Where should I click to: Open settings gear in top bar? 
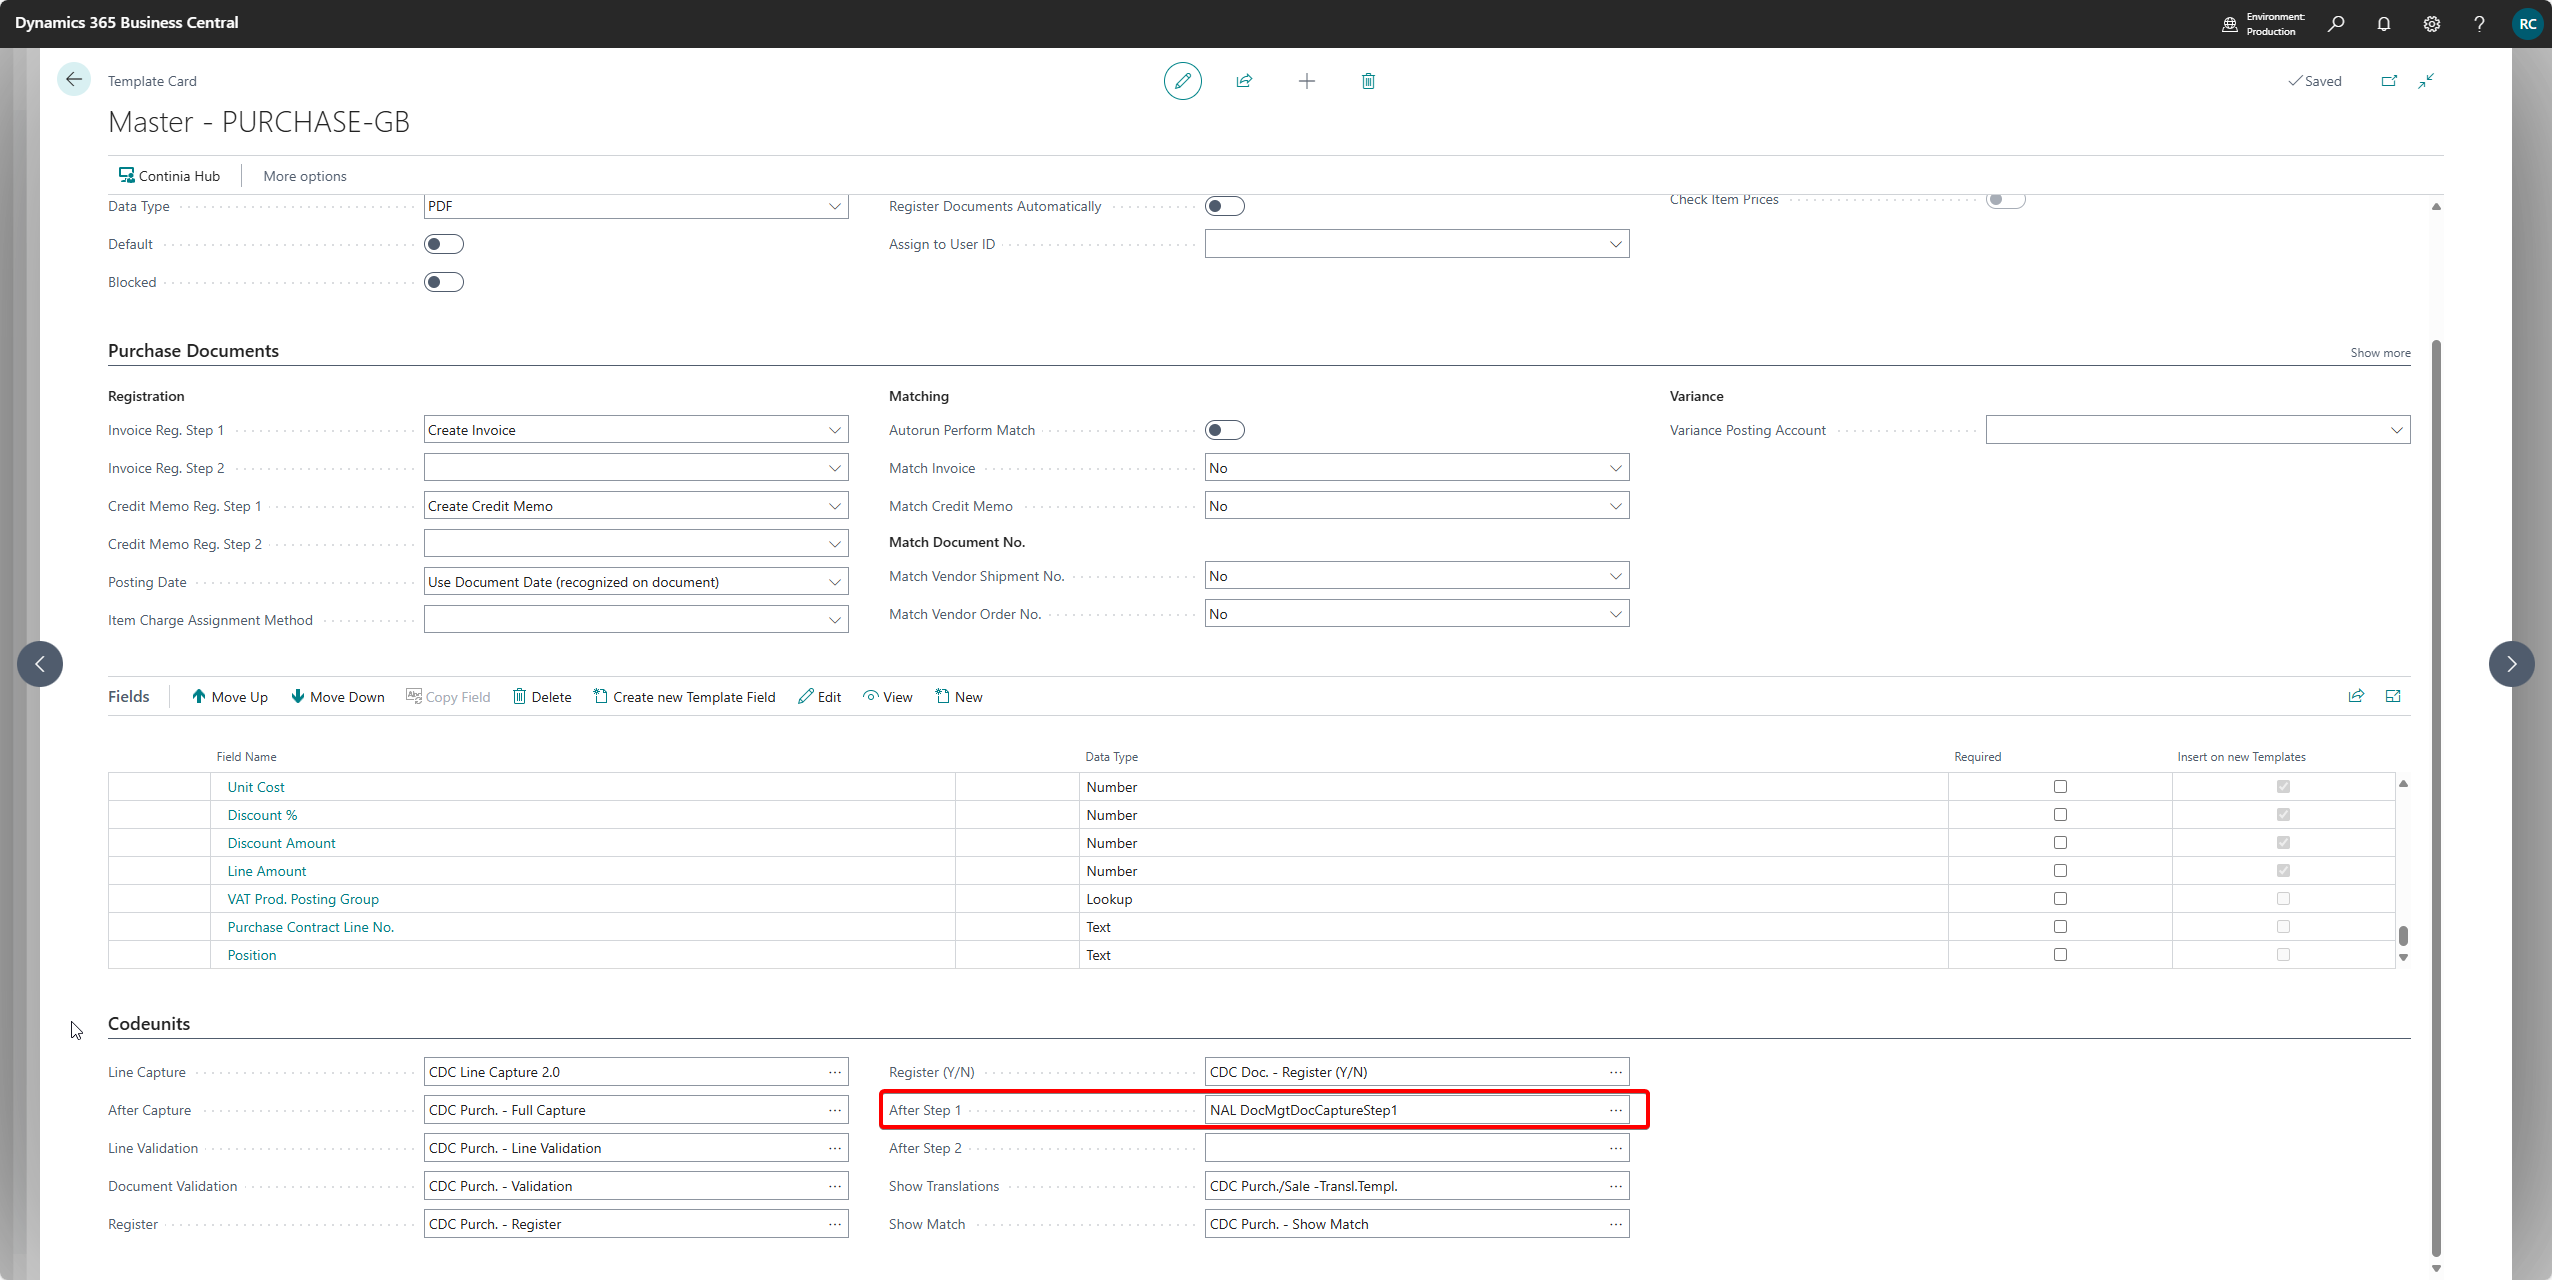(2432, 23)
